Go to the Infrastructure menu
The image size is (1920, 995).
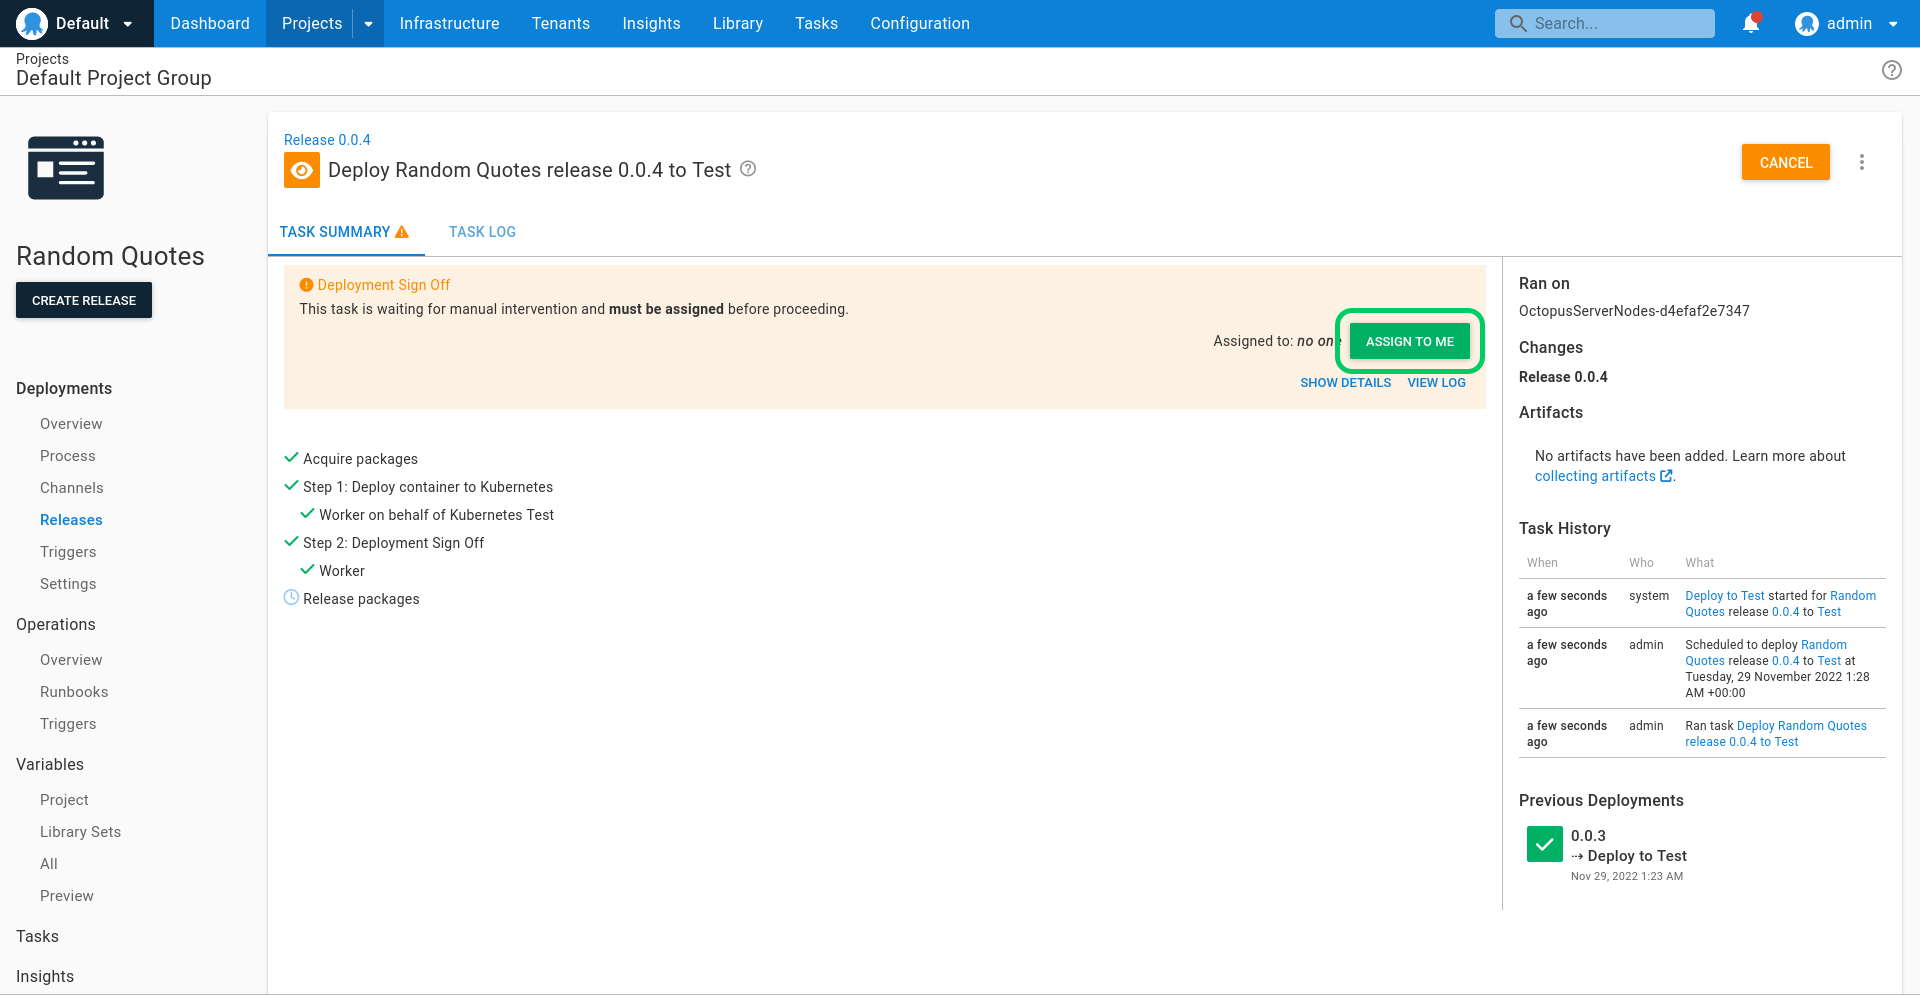449,23
